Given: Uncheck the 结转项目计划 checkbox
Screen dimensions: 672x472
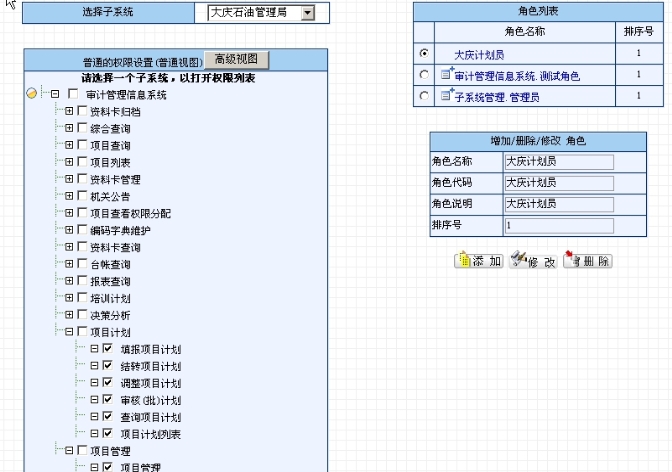Looking at the screenshot, I should pos(107,367).
